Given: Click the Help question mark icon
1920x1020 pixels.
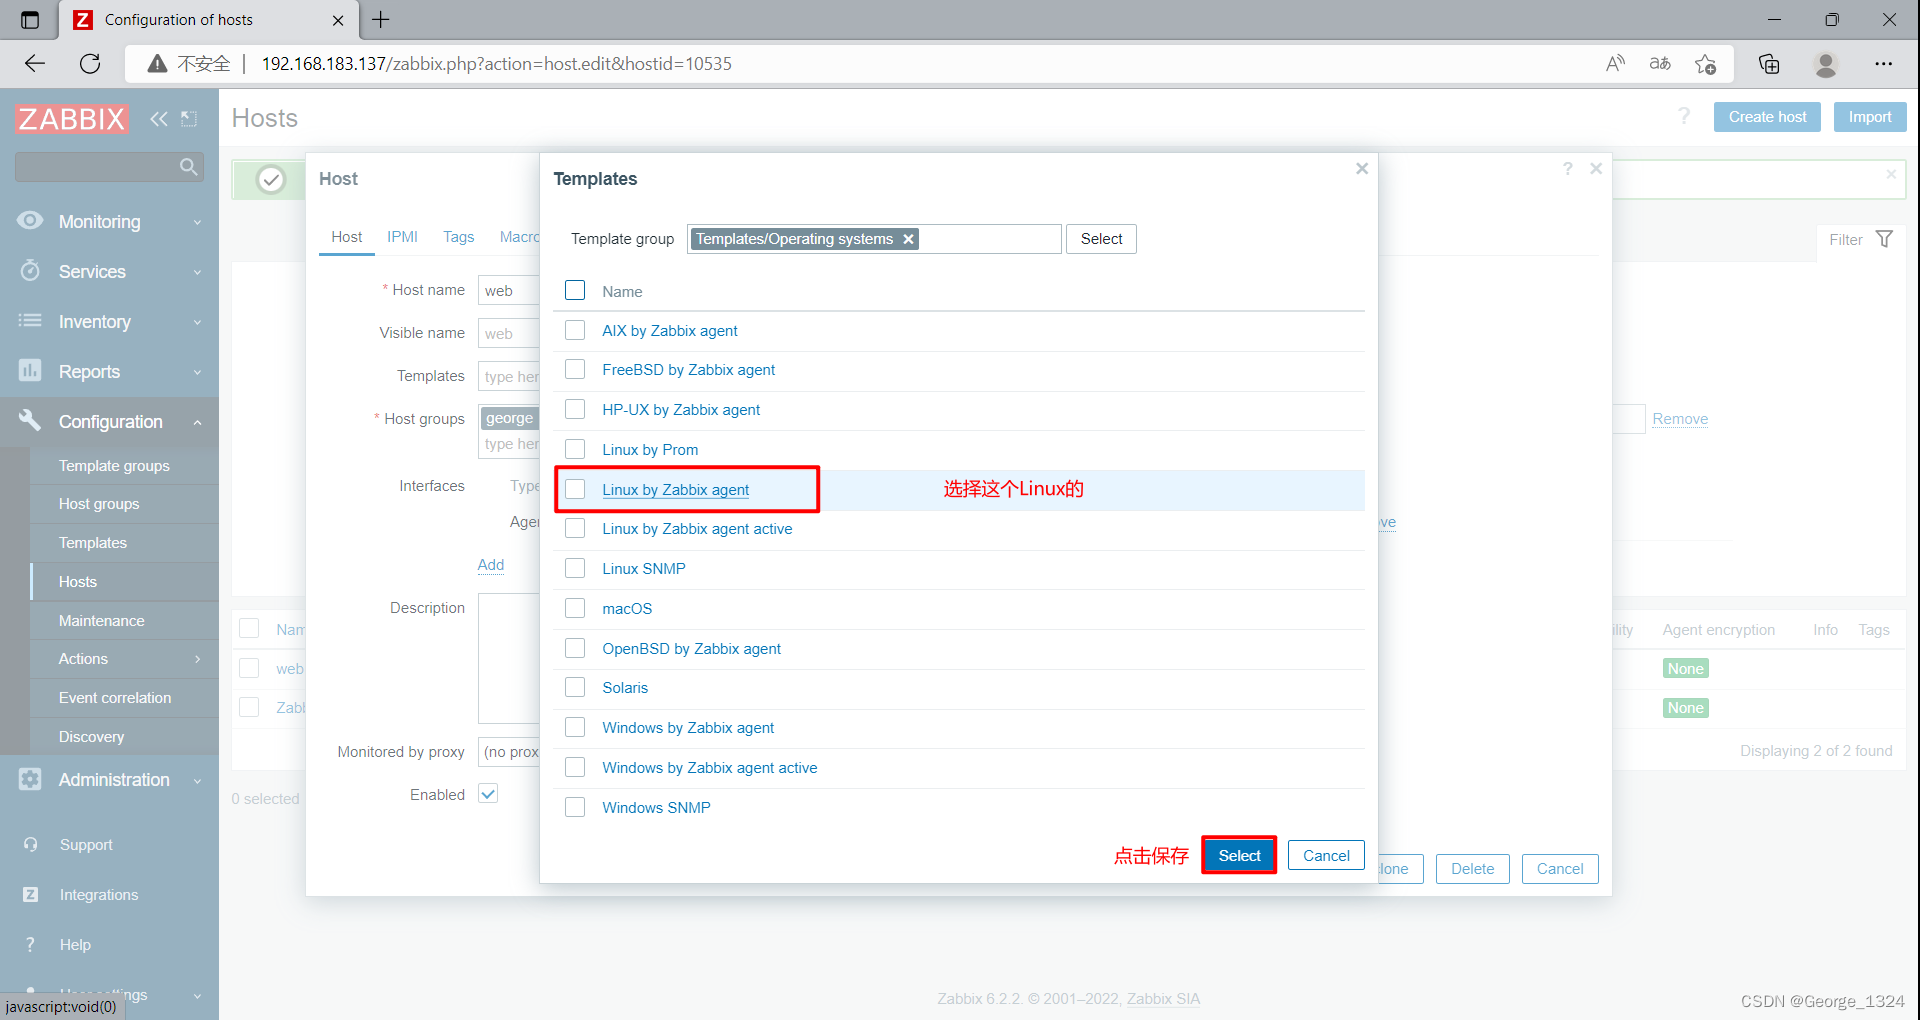Looking at the screenshot, I should tap(31, 945).
